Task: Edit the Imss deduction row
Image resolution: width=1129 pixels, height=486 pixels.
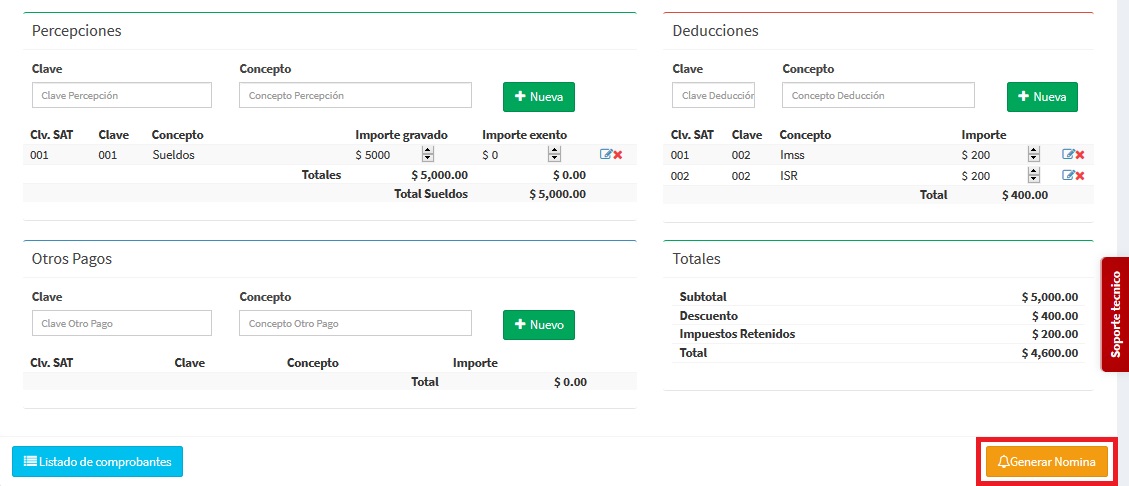Action: coord(1068,155)
